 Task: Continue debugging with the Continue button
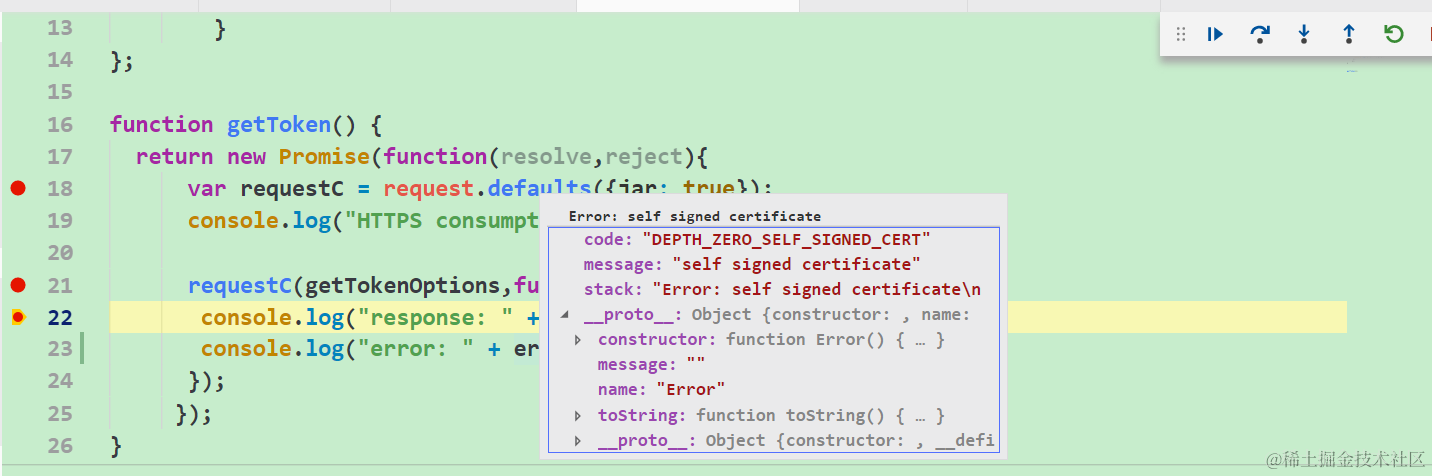tap(1215, 35)
